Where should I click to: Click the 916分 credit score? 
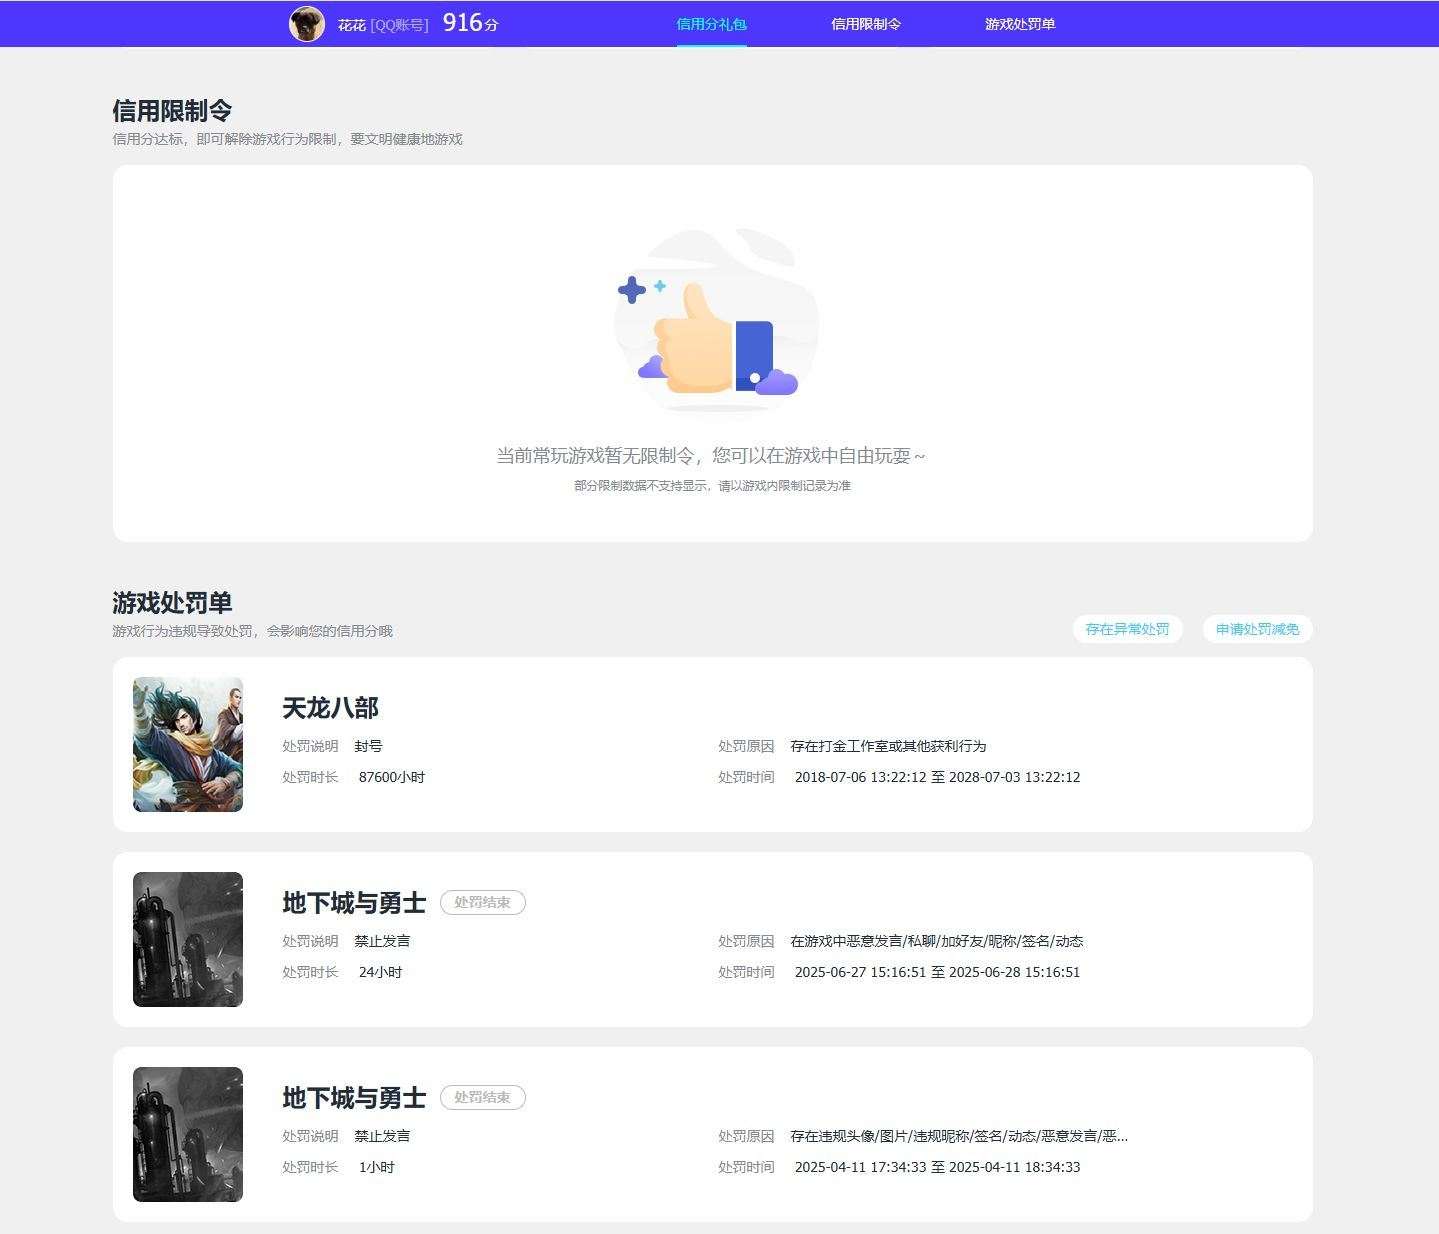point(470,23)
